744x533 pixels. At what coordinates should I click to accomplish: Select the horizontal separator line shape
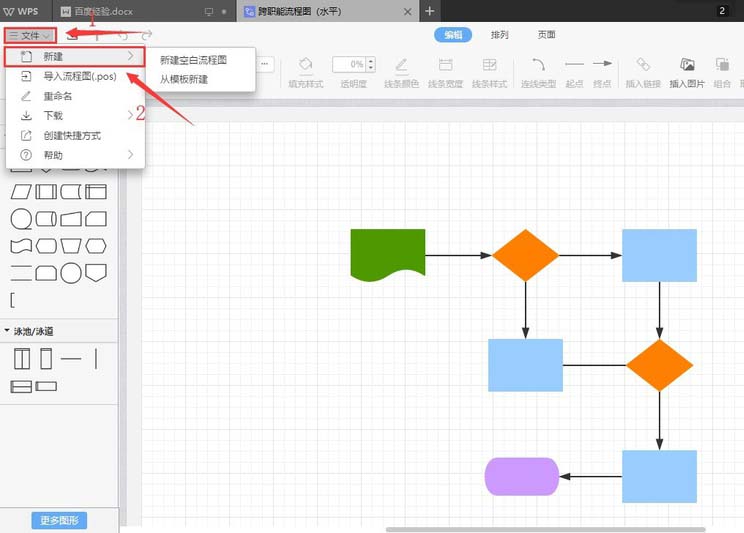pos(71,359)
